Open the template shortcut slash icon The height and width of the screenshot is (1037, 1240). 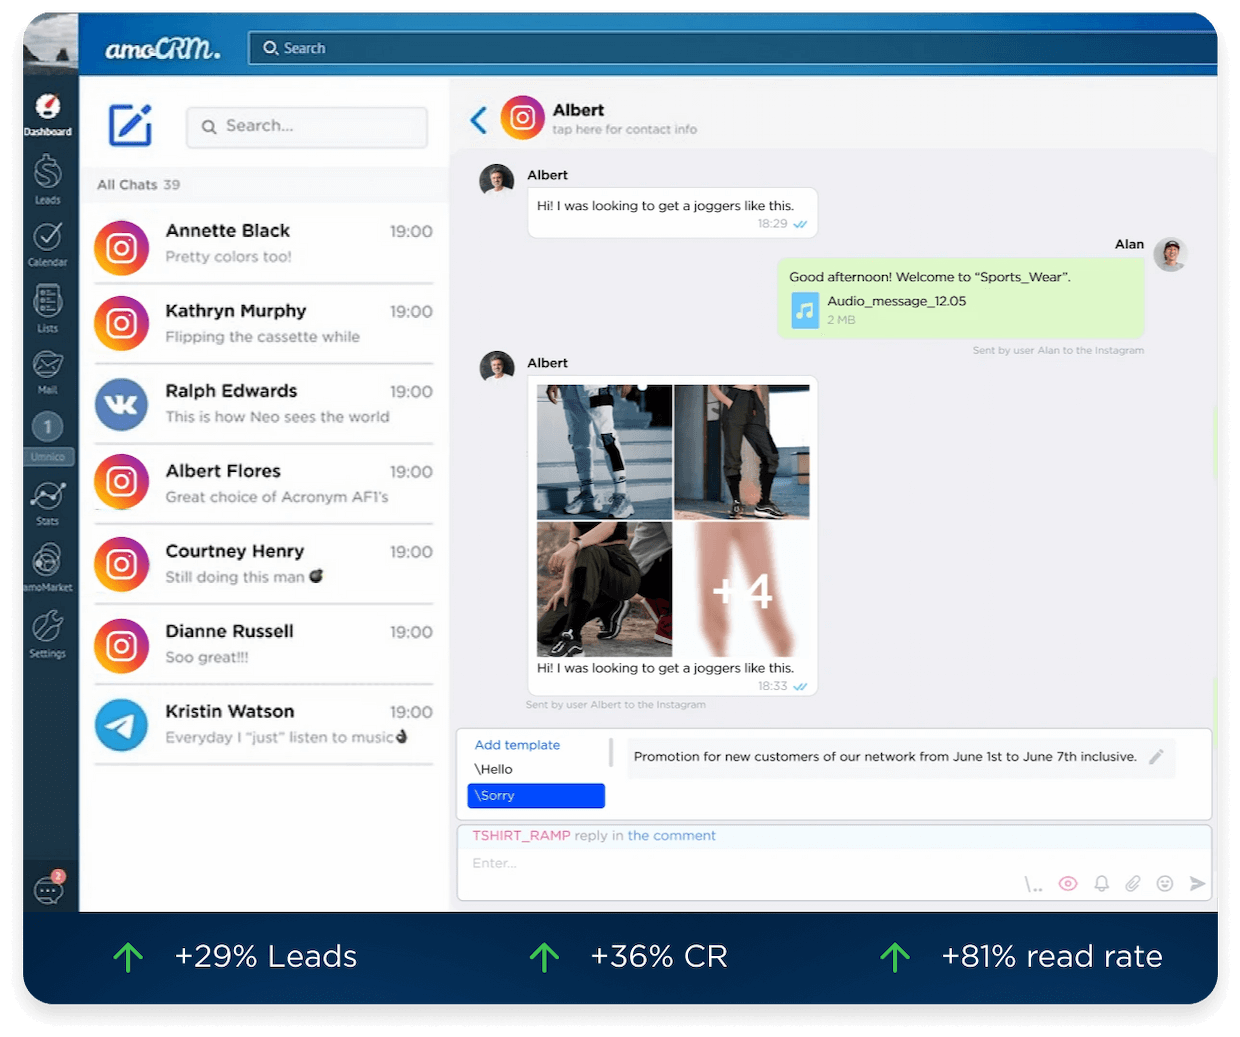1033,885
